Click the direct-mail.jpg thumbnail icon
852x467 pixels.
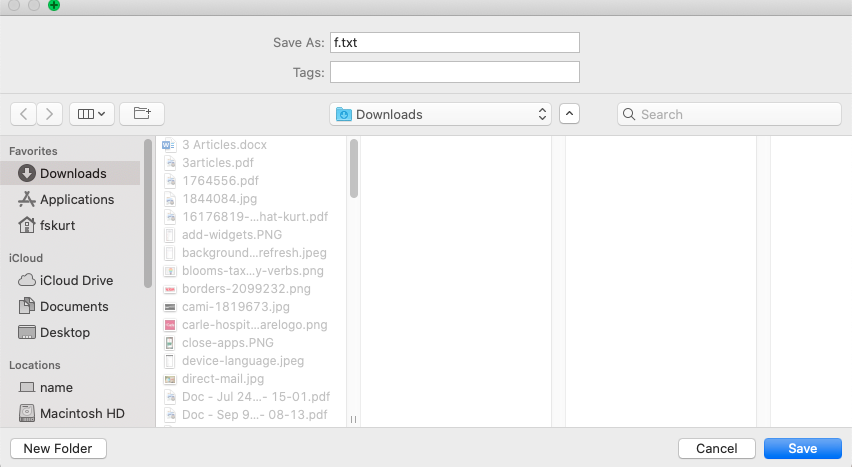pos(170,379)
